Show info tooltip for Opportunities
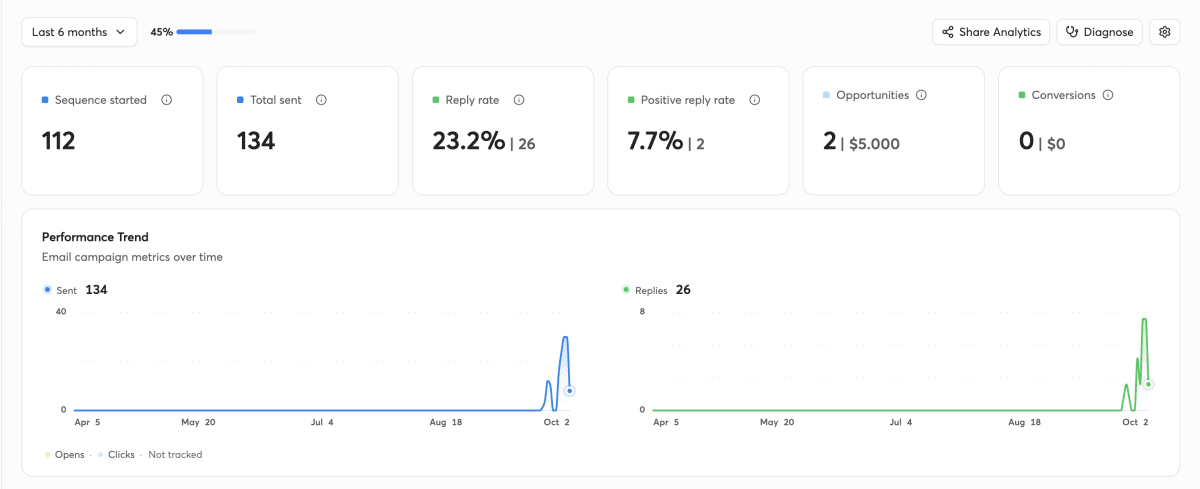1200x489 pixels. pyautogui.click(x=921, y=95)
